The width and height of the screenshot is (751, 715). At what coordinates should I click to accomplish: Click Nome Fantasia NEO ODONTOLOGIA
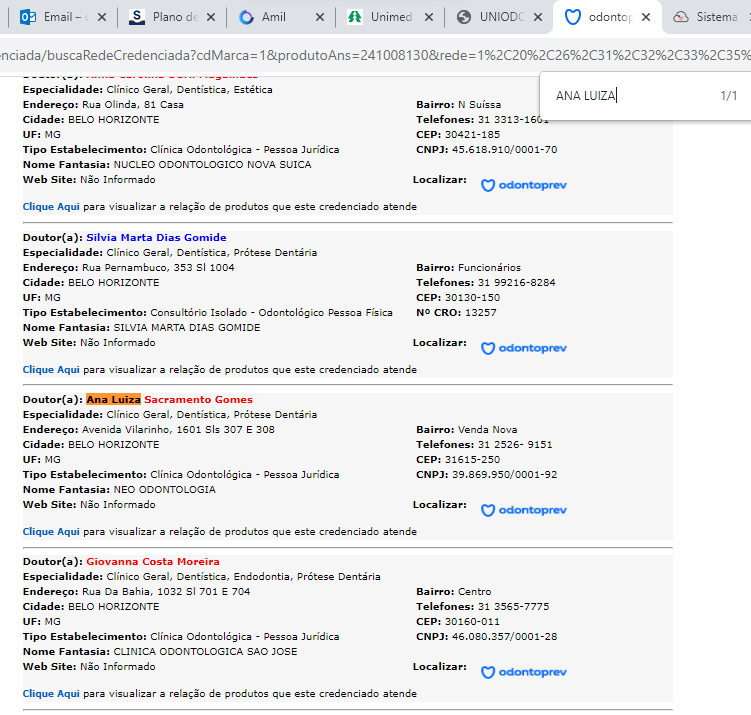tap(164, 489)
